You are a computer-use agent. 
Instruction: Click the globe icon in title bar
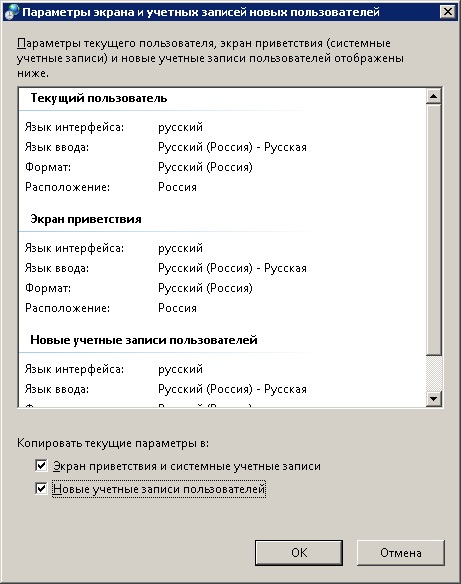[11, 12]
